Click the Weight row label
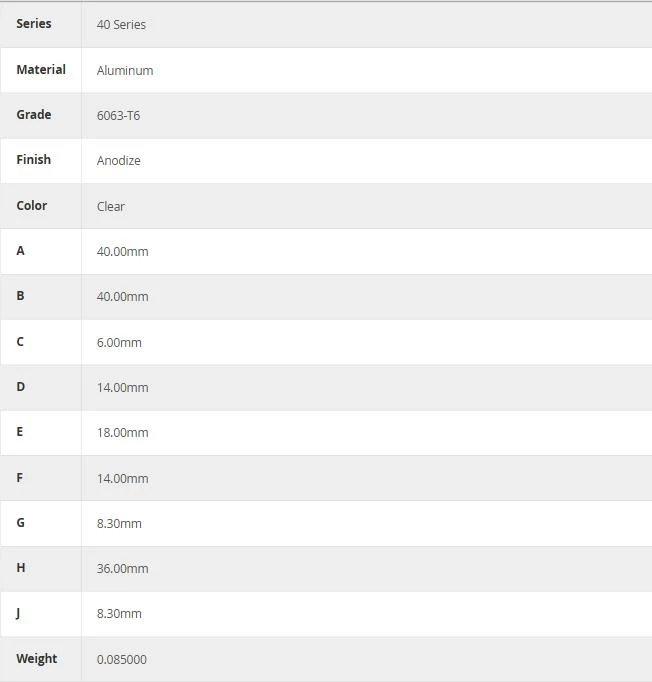This screenshot has width=652, height=682. click(x=37, y=659)
